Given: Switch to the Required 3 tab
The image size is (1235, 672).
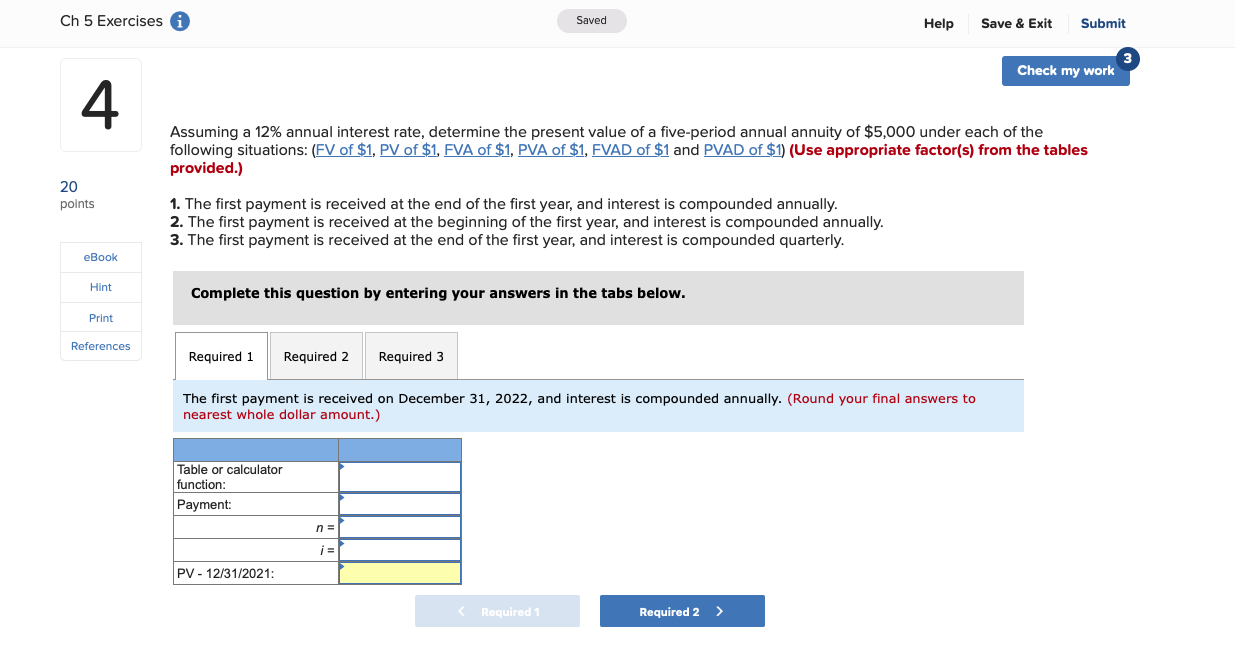Looking at the screenshot, I should pyautogui.click(x=410, y=356).
